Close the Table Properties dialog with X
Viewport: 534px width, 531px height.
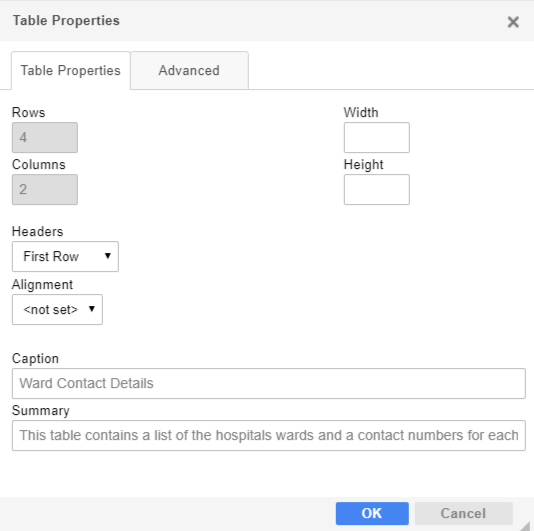coord(513,22)
